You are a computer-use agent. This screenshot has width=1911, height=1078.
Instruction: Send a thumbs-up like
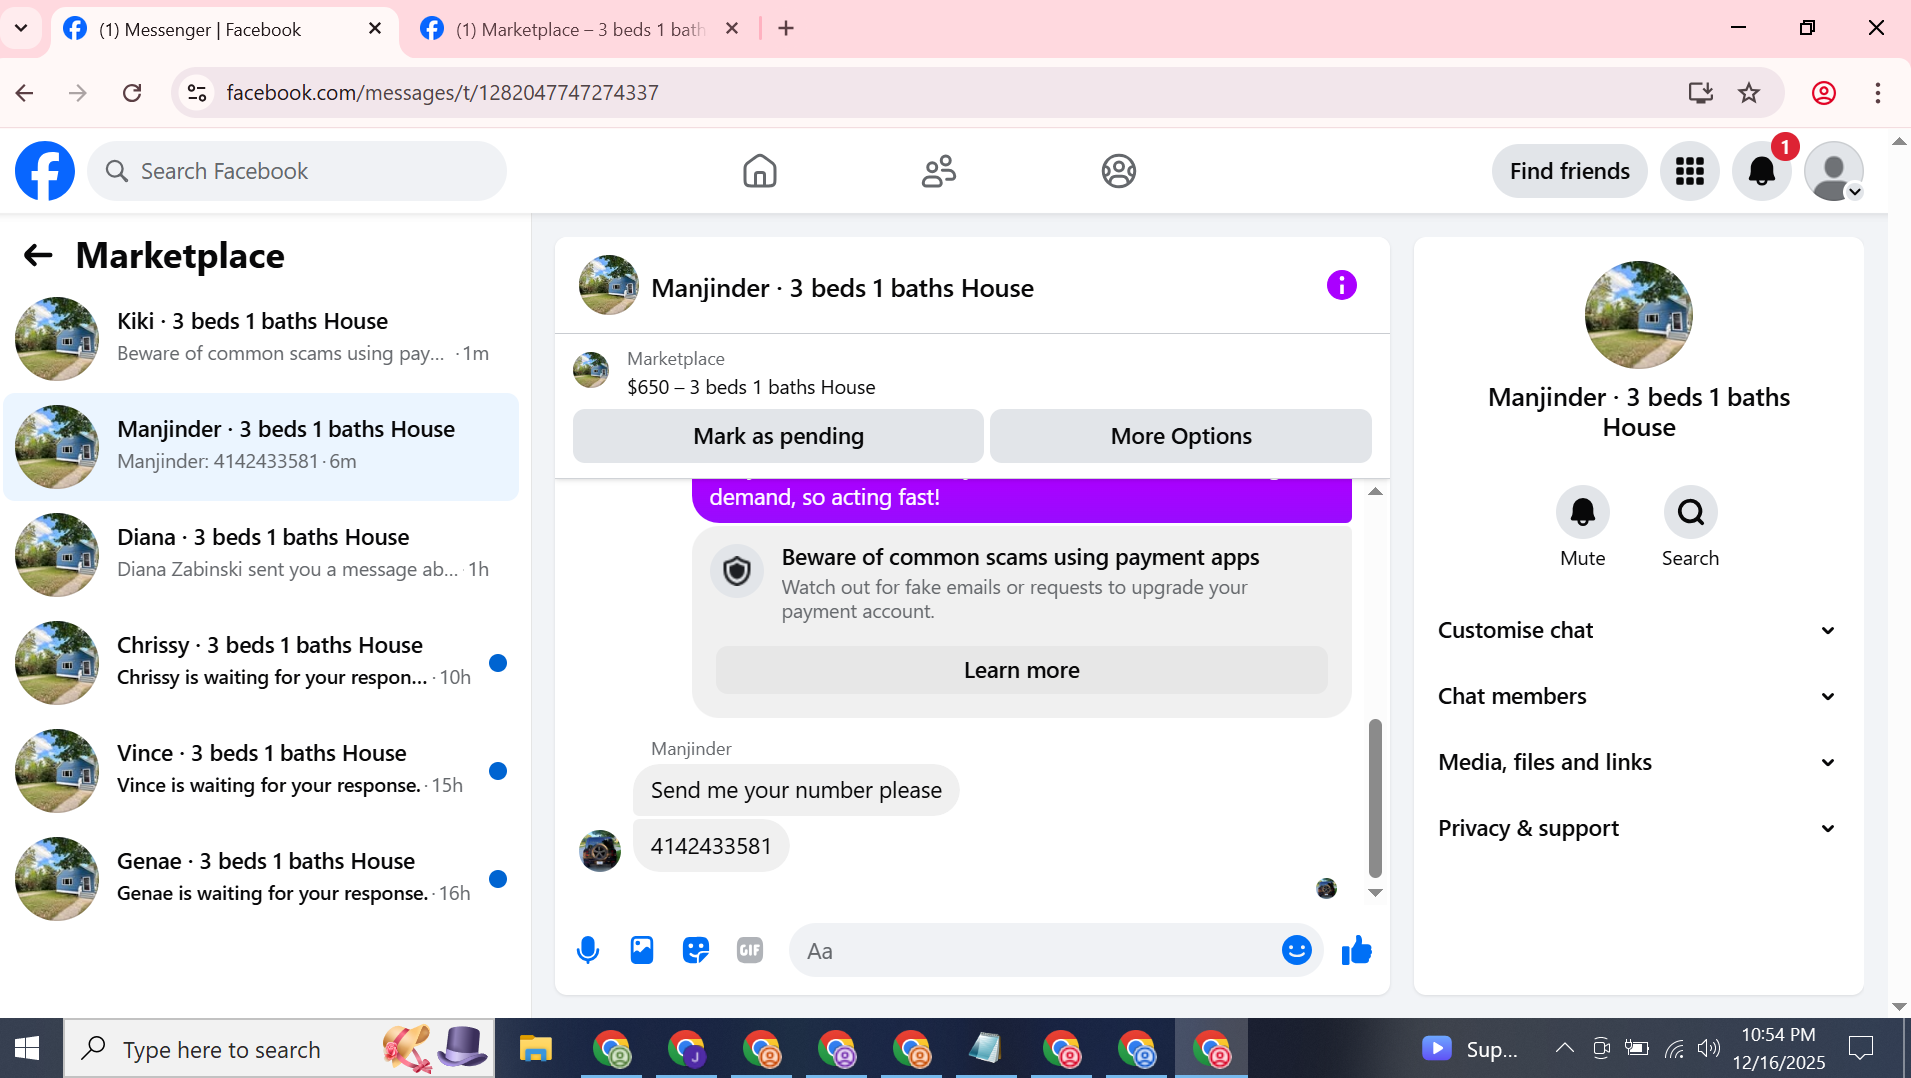[x=1357, y=950]
